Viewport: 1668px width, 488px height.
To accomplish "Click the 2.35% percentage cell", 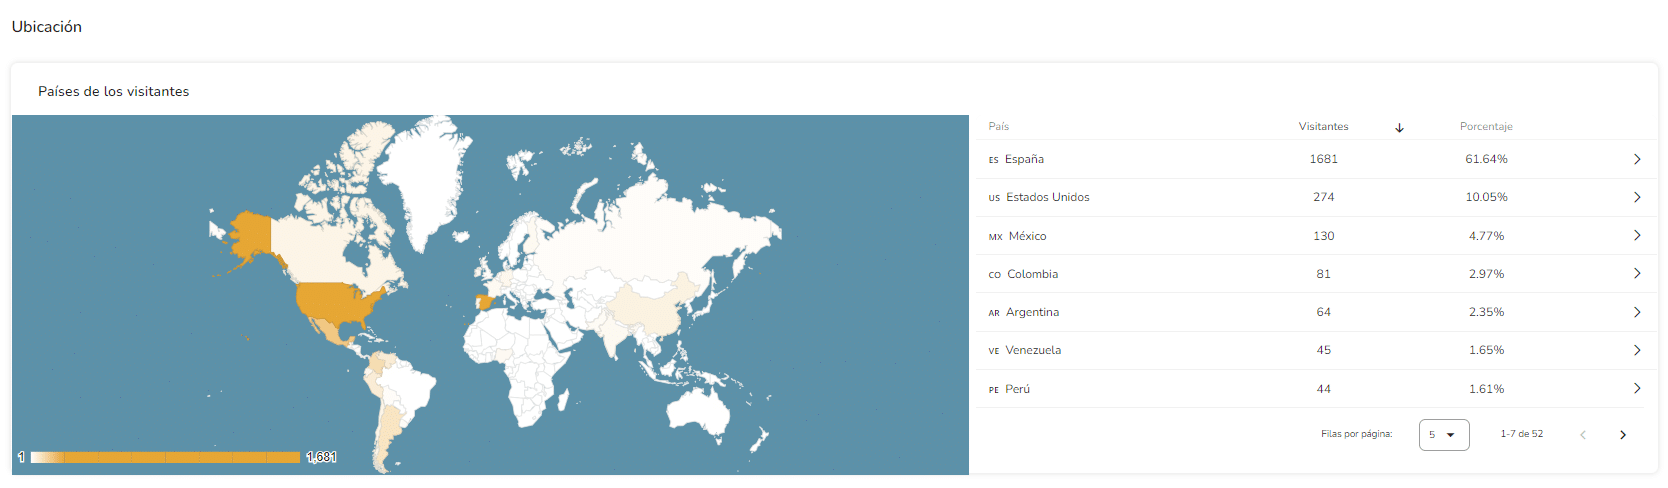I will click(1486, 312).
